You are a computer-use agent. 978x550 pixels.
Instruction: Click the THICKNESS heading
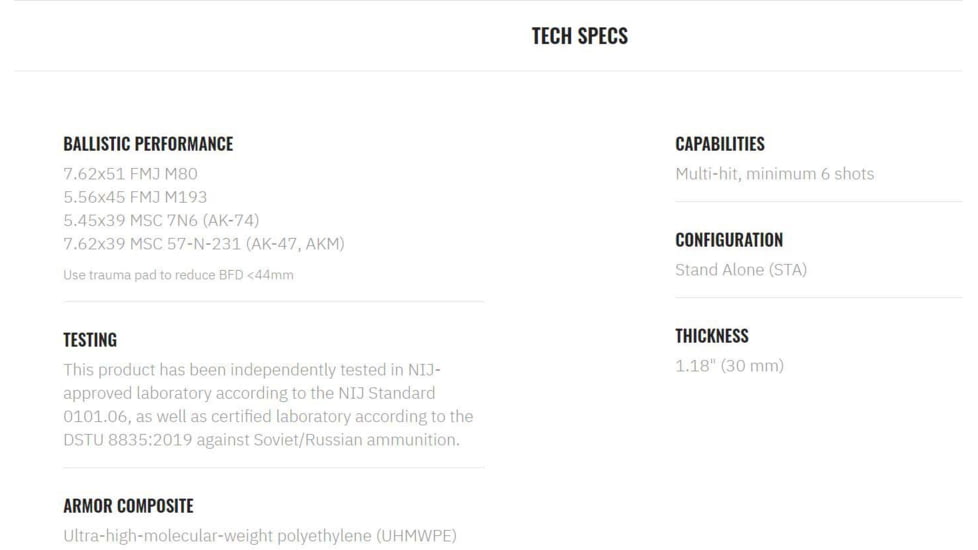[711, 336]
